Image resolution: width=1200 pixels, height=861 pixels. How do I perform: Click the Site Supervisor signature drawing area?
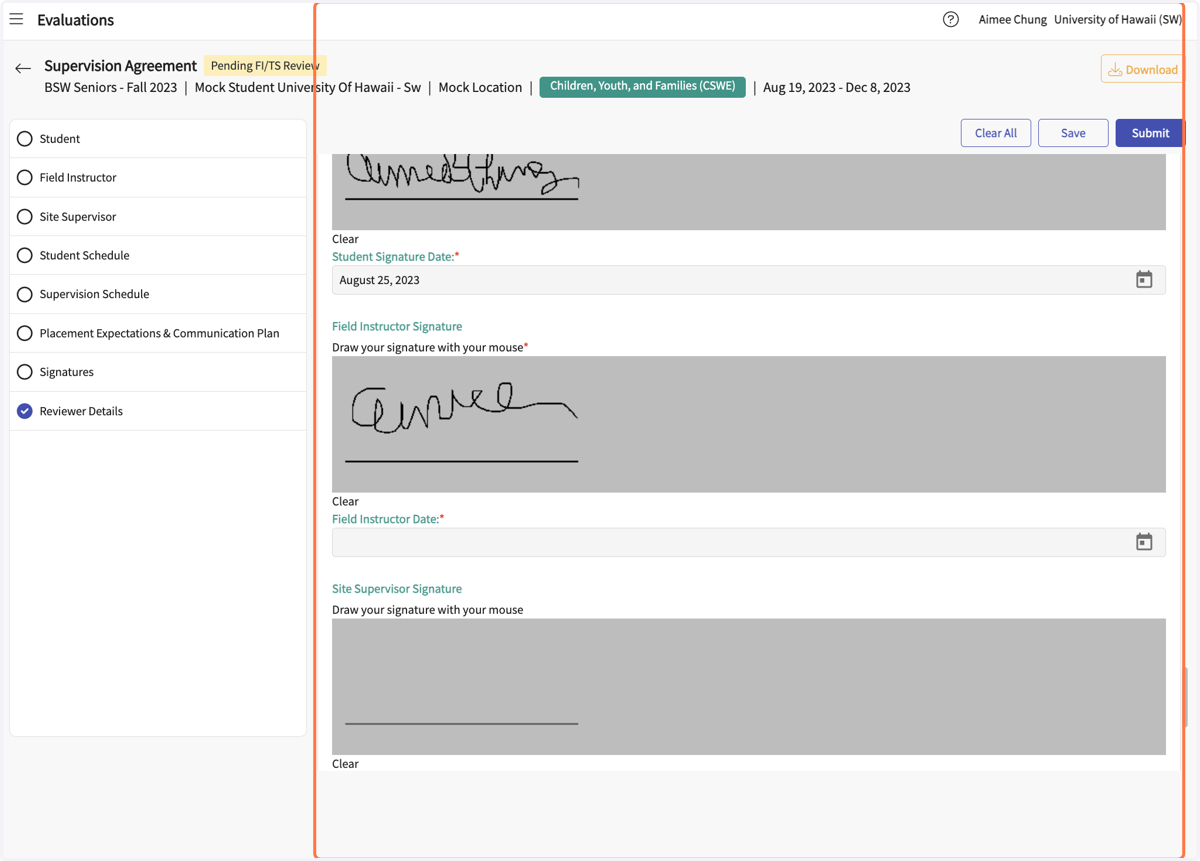click(749, 686)
